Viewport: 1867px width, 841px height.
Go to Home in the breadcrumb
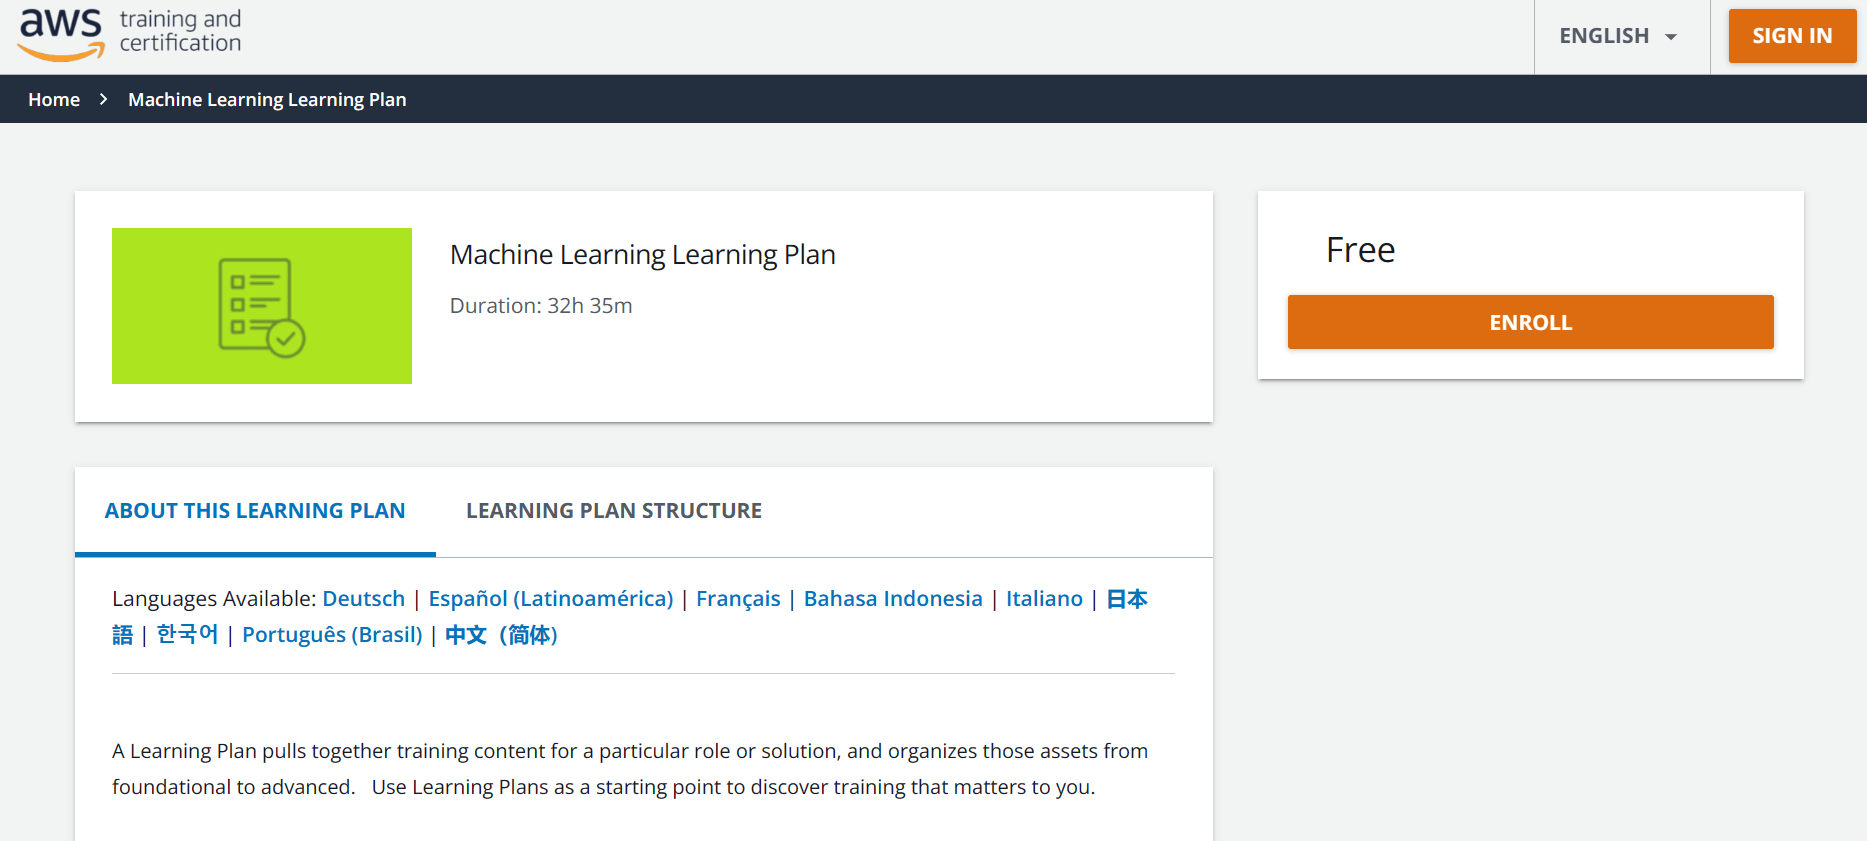point(54,99)
